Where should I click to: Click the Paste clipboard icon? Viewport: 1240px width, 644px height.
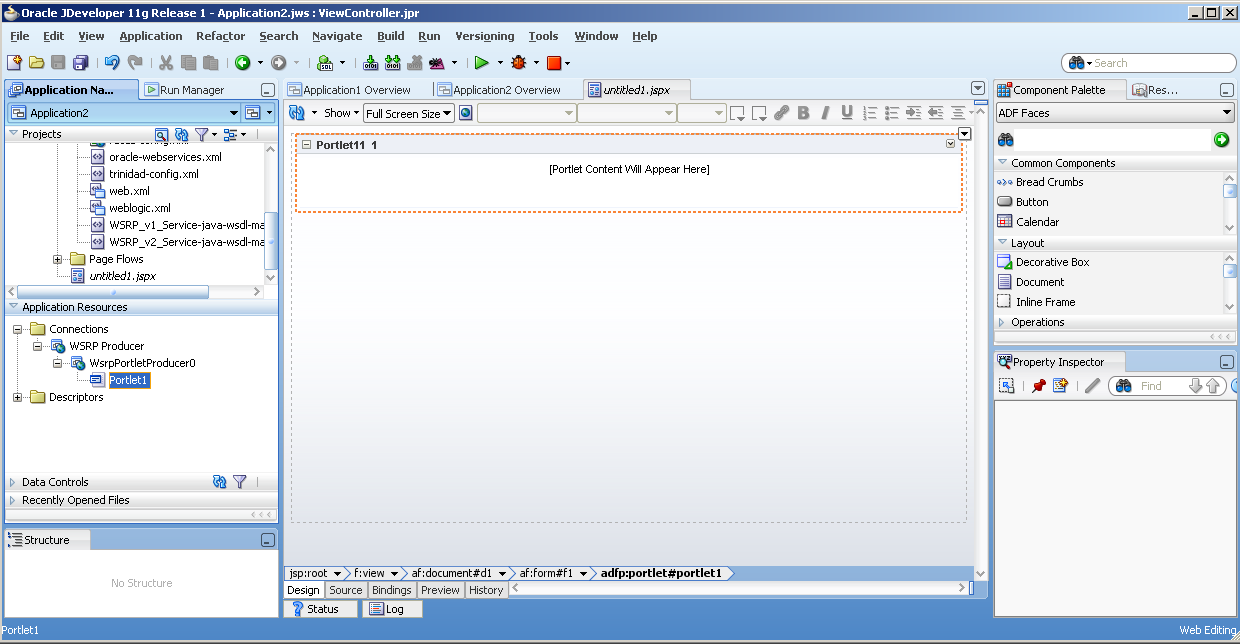[210, 63]
